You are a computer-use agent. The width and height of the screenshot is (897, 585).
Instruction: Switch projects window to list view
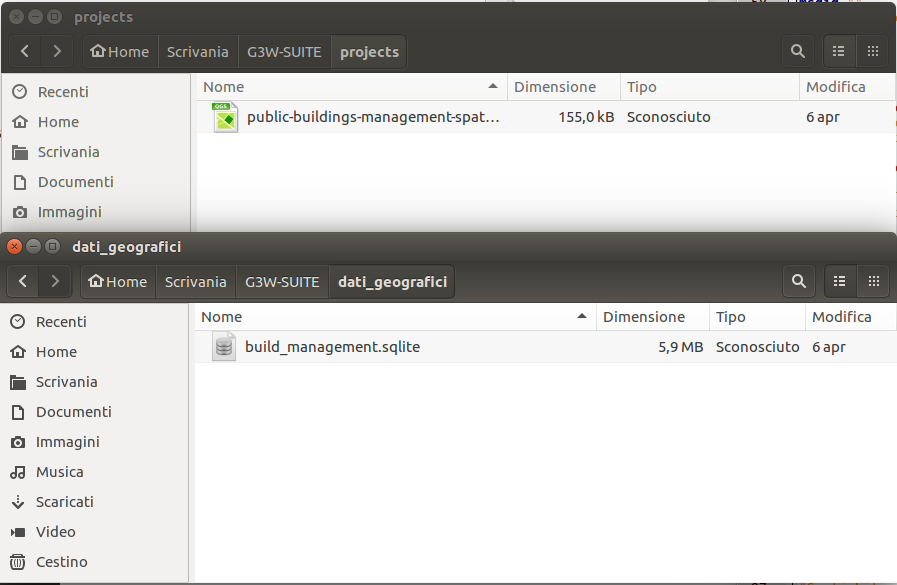[839, 51]
